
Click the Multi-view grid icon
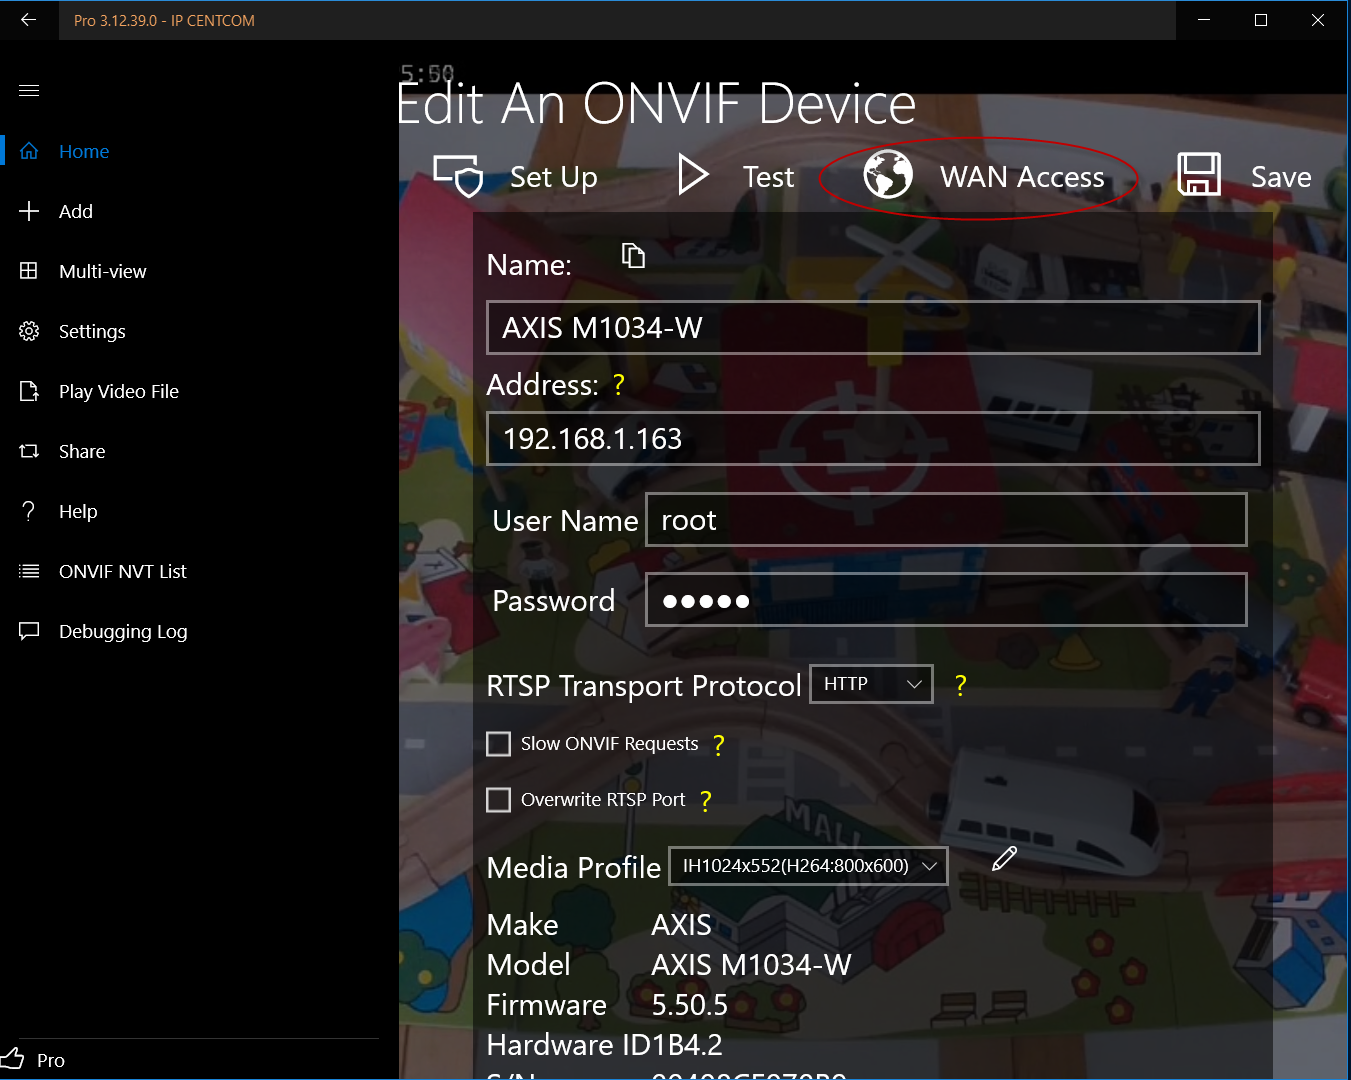[29, 271]
